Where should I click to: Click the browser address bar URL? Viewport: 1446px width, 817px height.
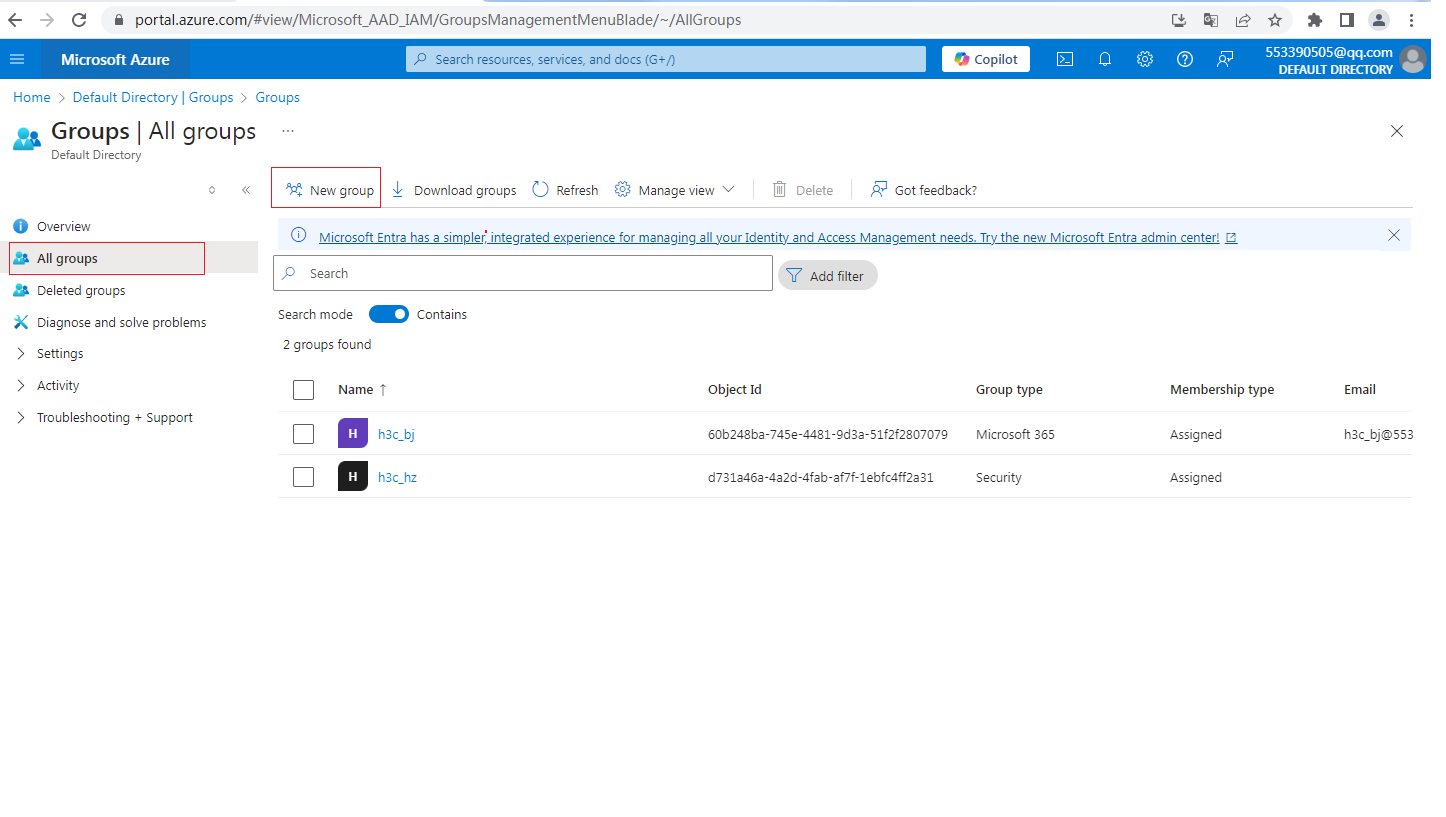click(438, 20)
